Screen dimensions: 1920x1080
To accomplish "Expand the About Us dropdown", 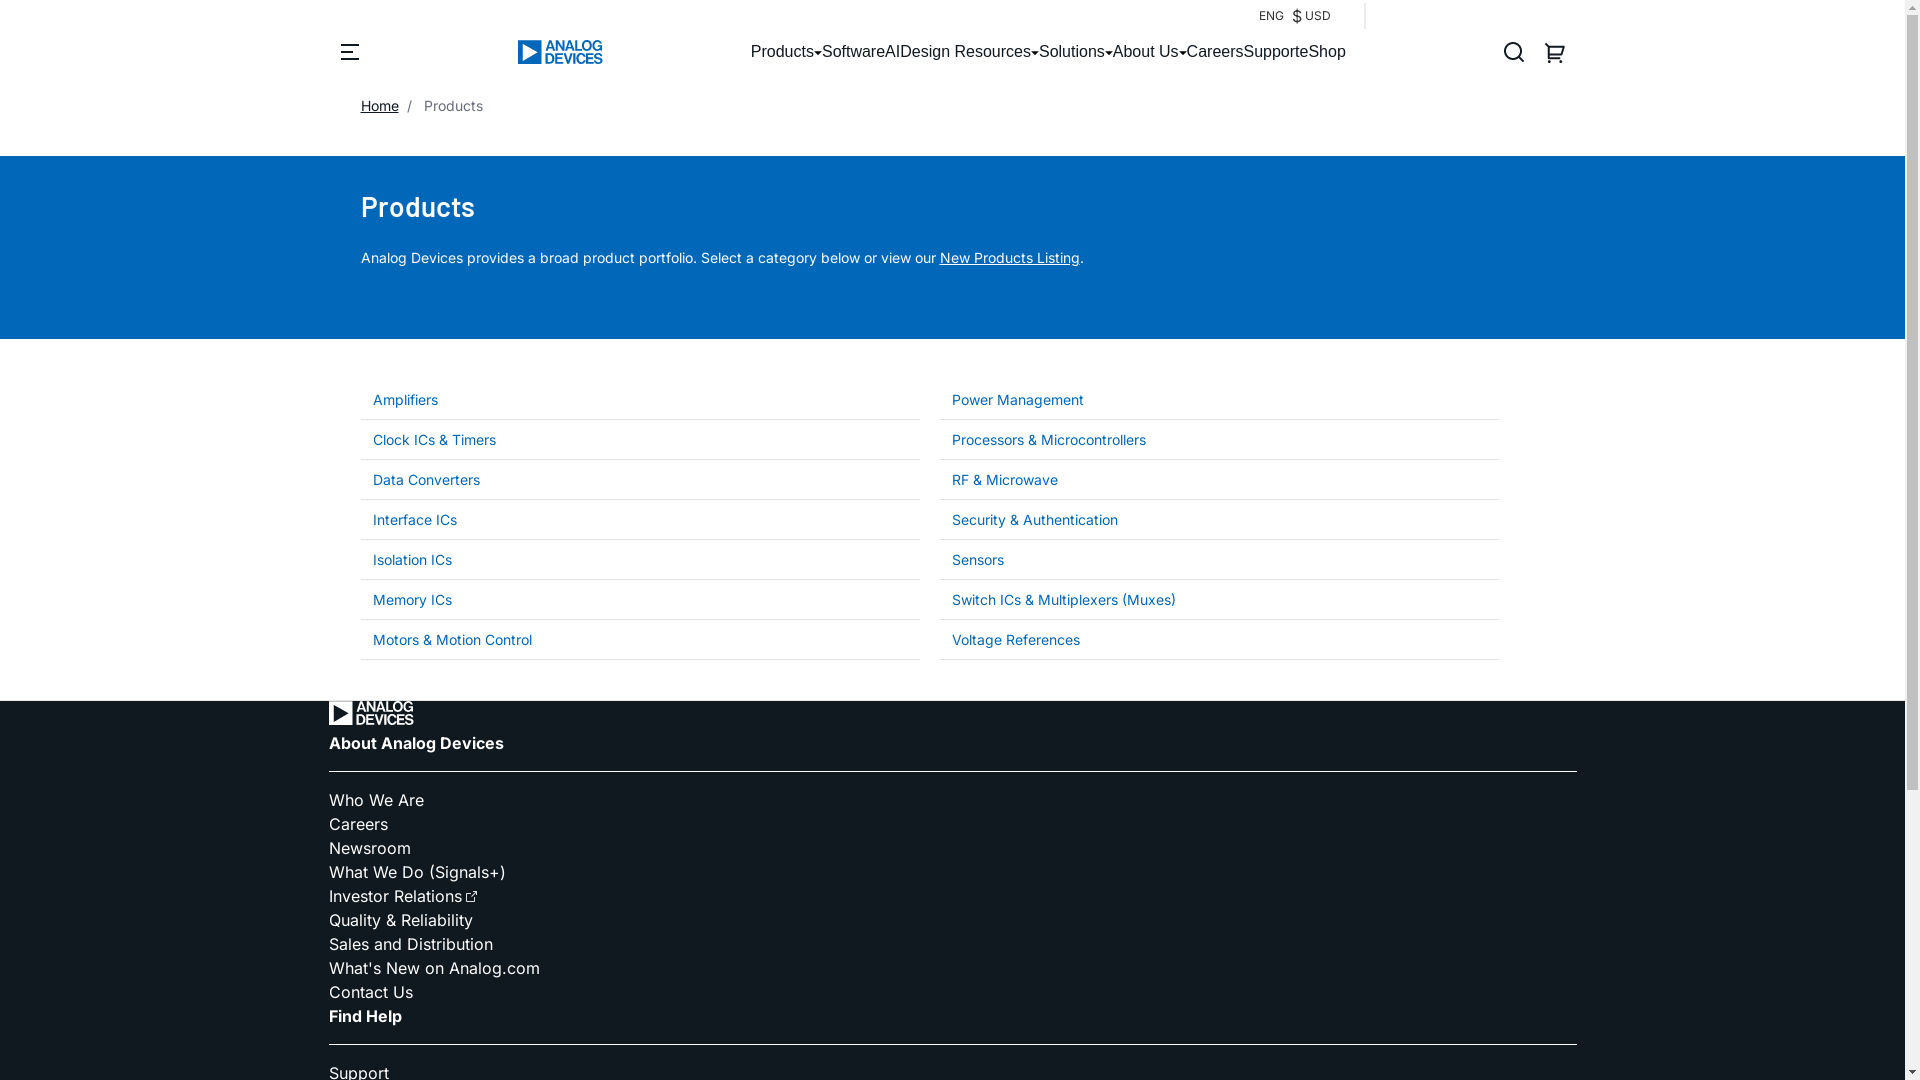I will tap(1148, 52).
